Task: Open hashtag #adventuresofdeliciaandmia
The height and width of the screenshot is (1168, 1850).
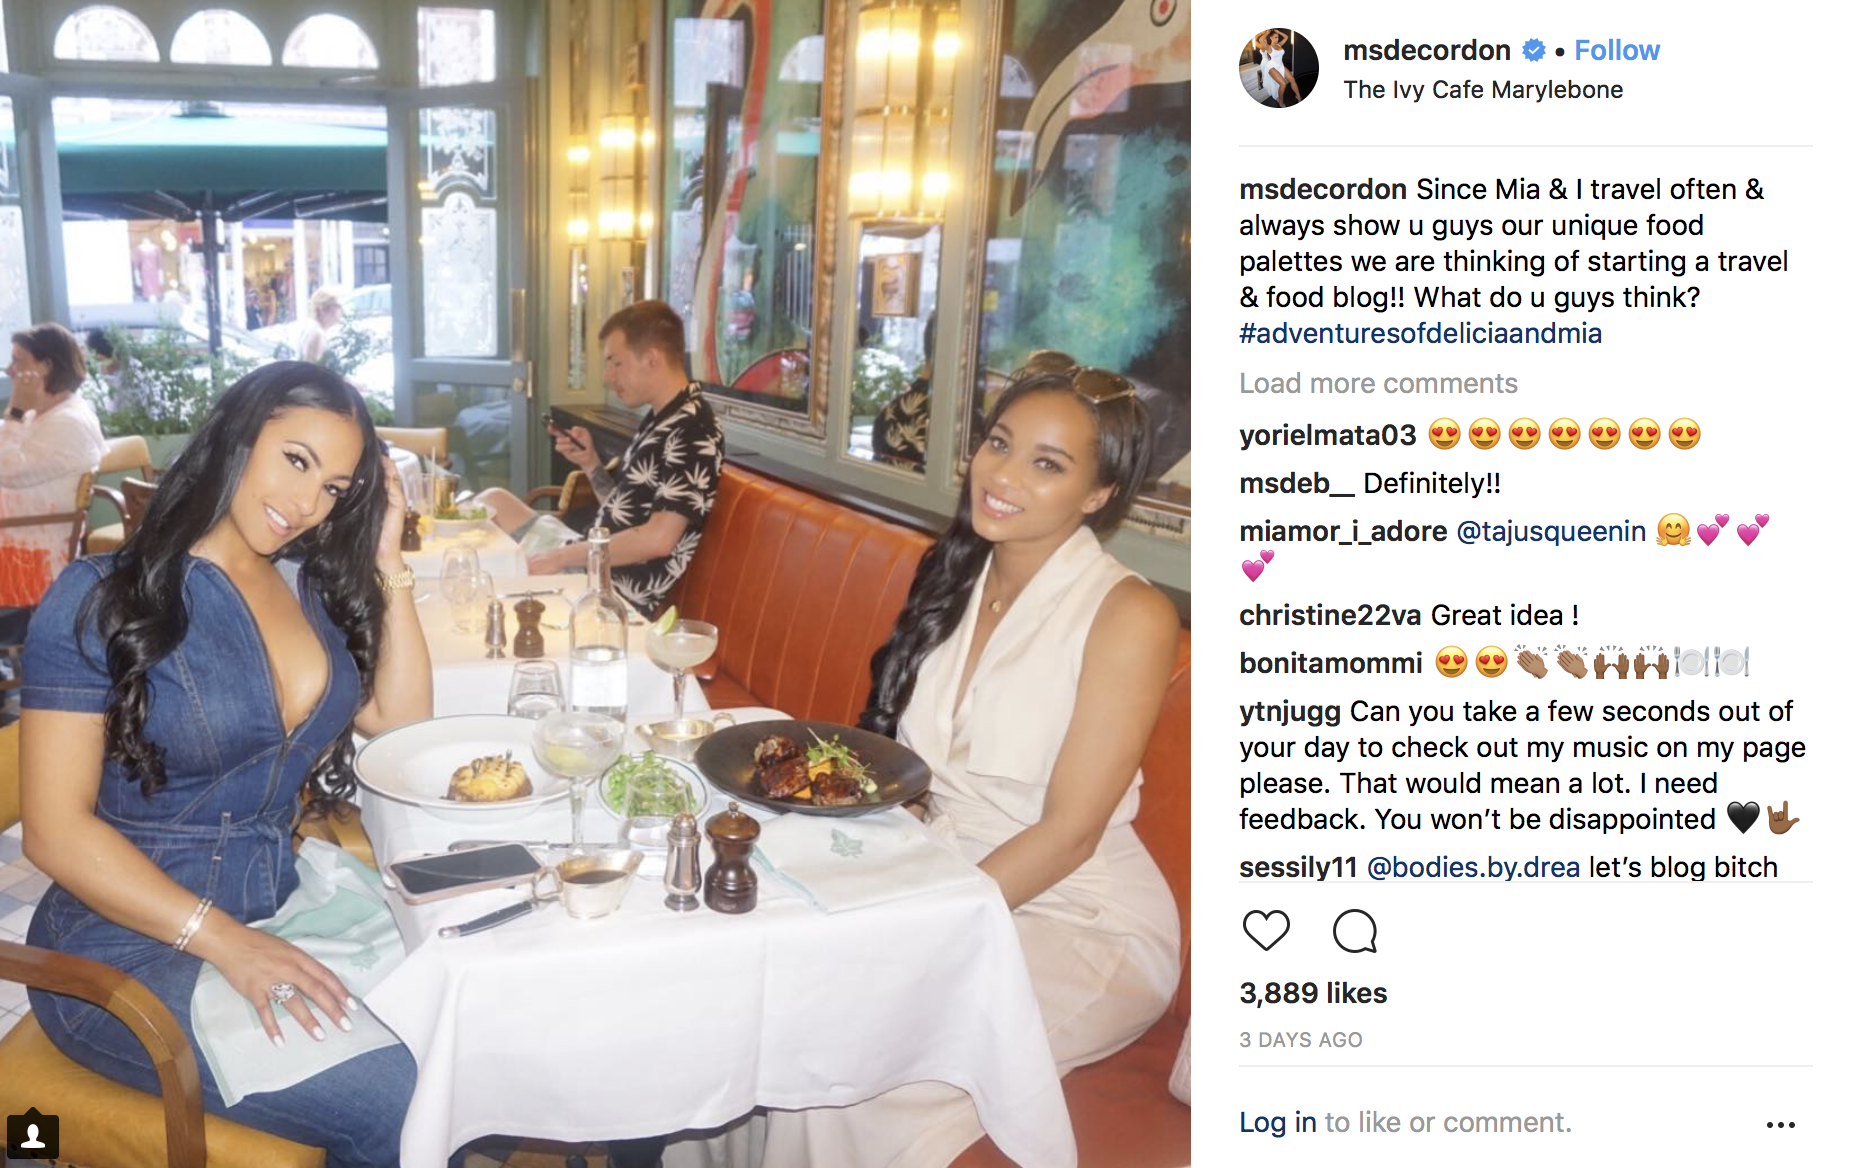Action: pos(1420,333)
